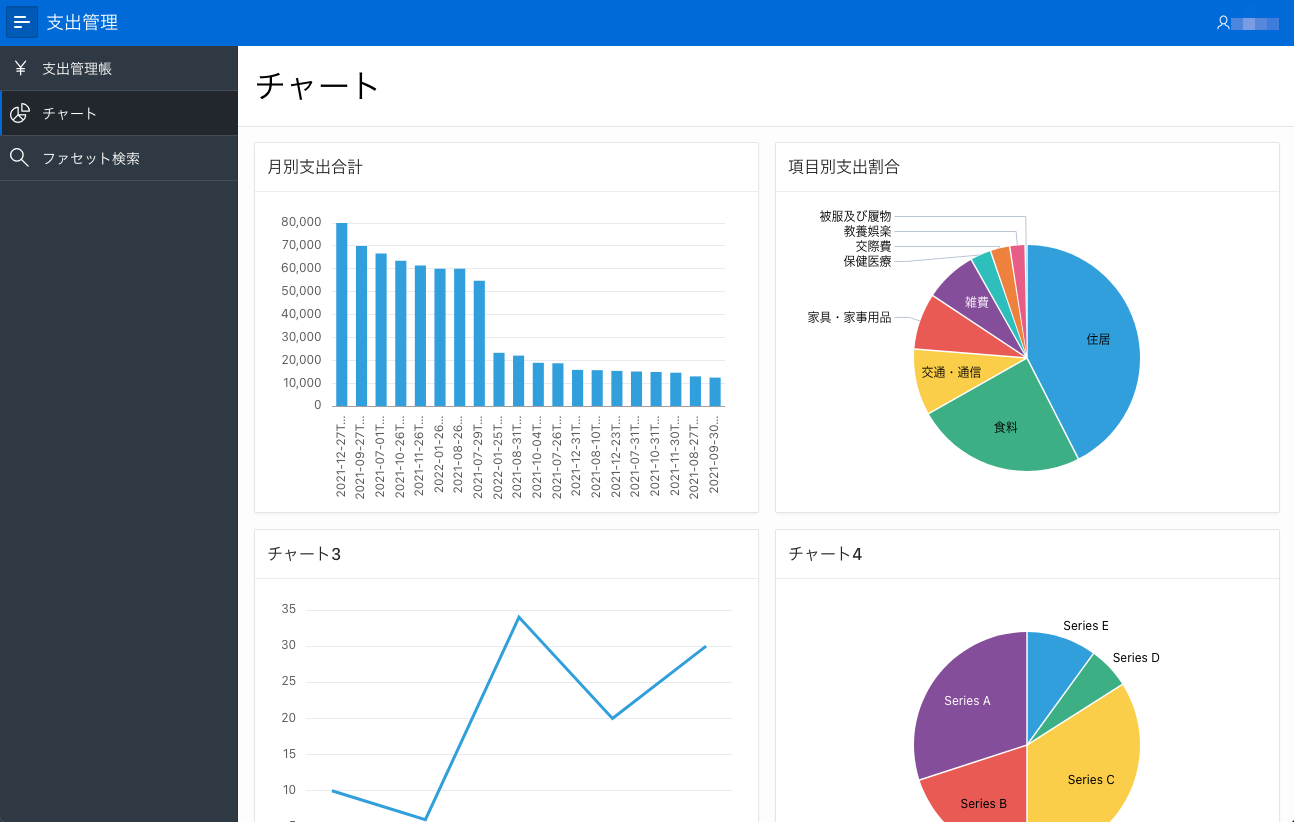Click the peak point of チャート3 line
Viewport: 1294px width, 822px height.
click(x=518, y=617)
